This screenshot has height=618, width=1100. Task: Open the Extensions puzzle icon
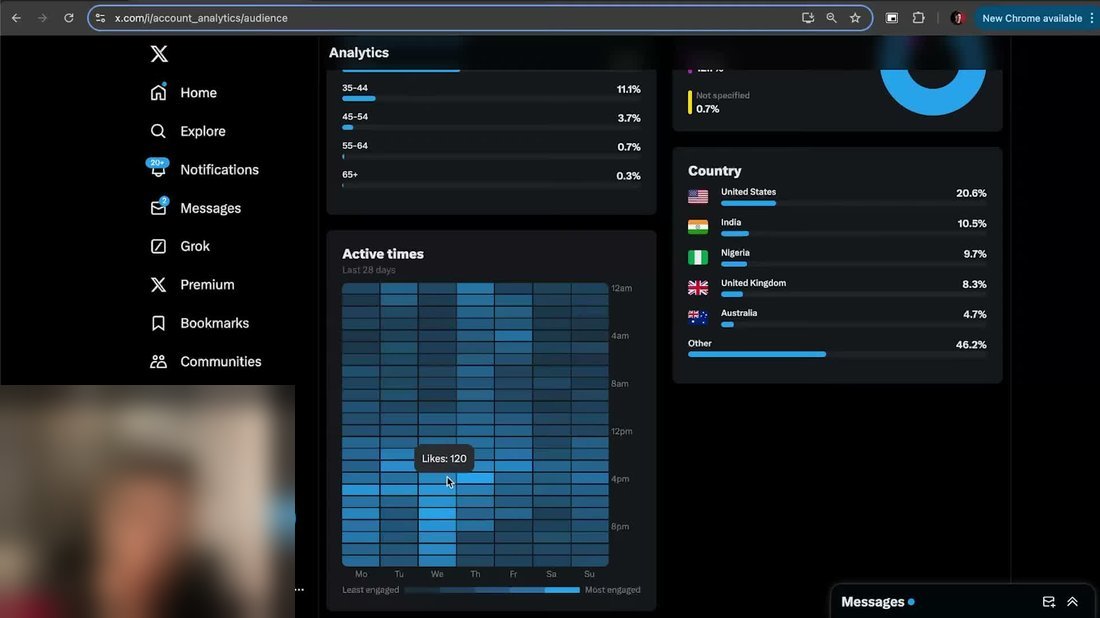click(x=918, y=18)
